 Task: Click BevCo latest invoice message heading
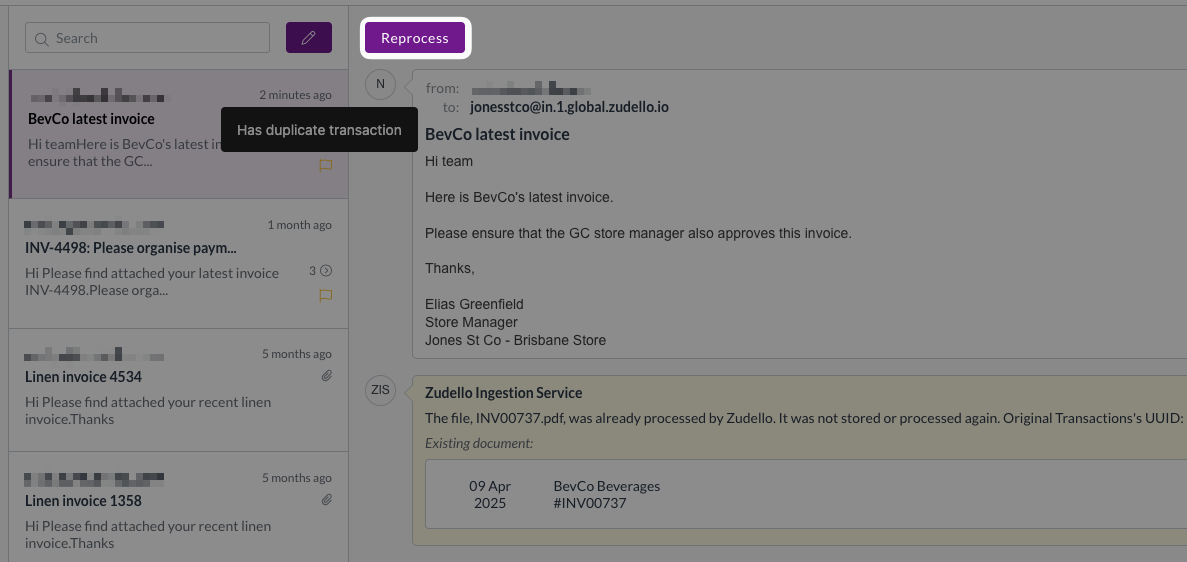497,134
